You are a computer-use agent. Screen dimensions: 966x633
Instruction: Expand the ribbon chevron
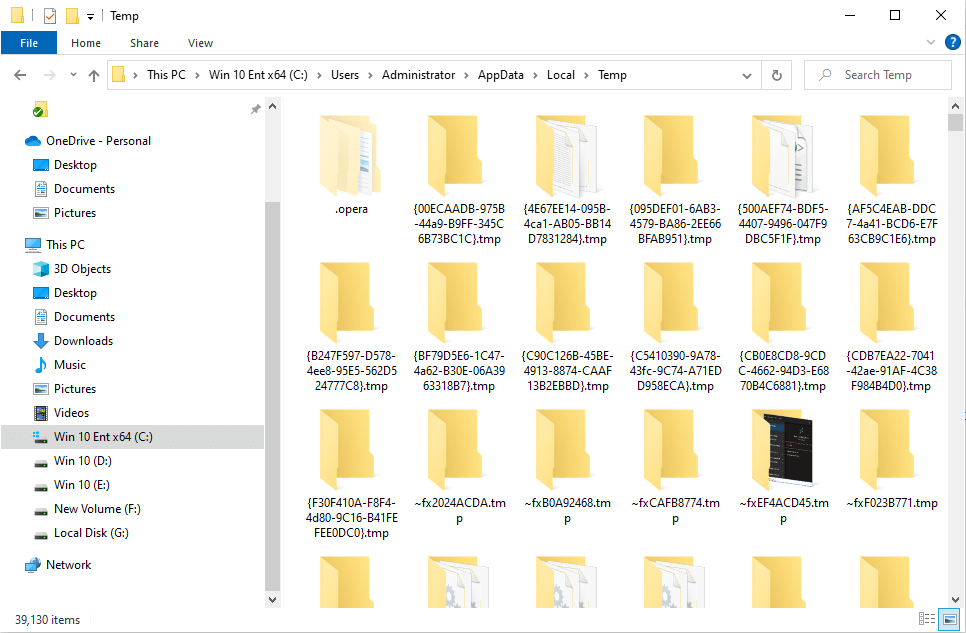[x=930, y=42]
